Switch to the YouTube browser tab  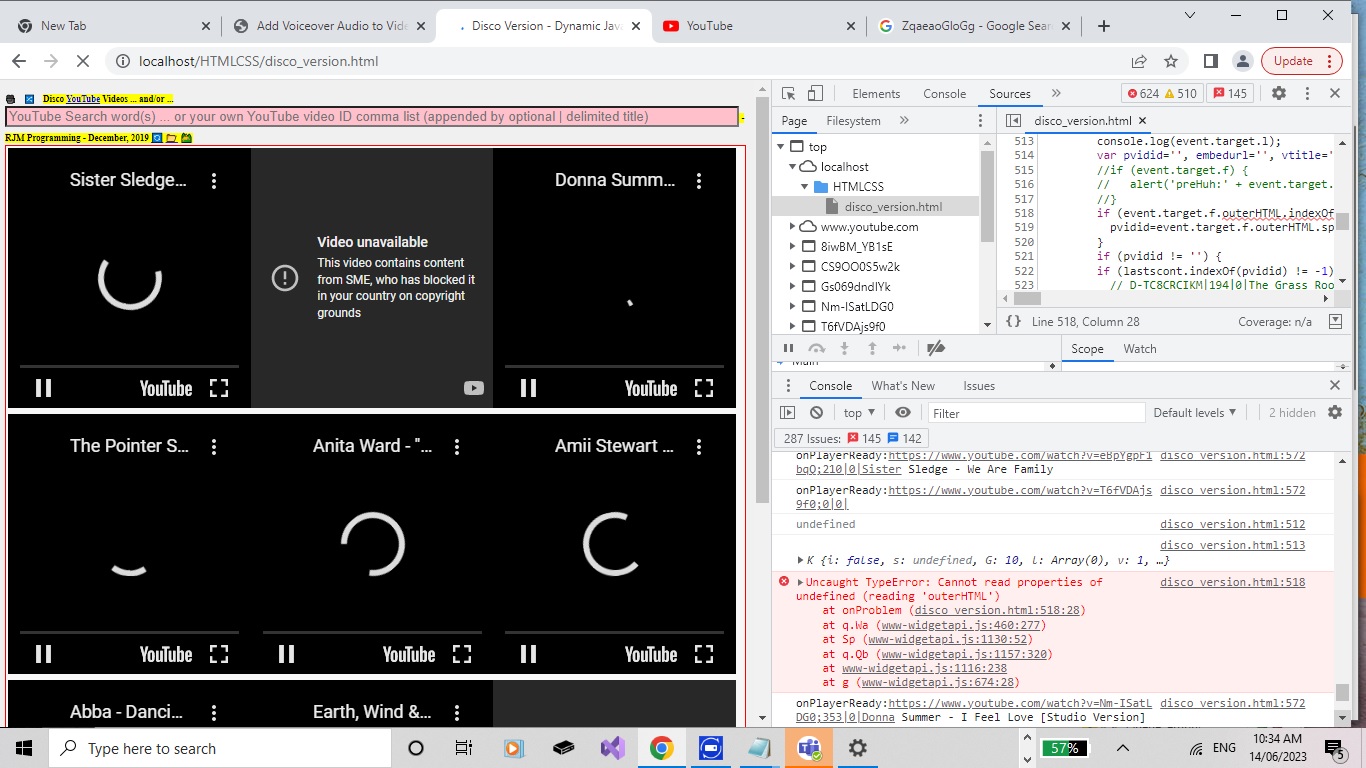pos(760,26)
